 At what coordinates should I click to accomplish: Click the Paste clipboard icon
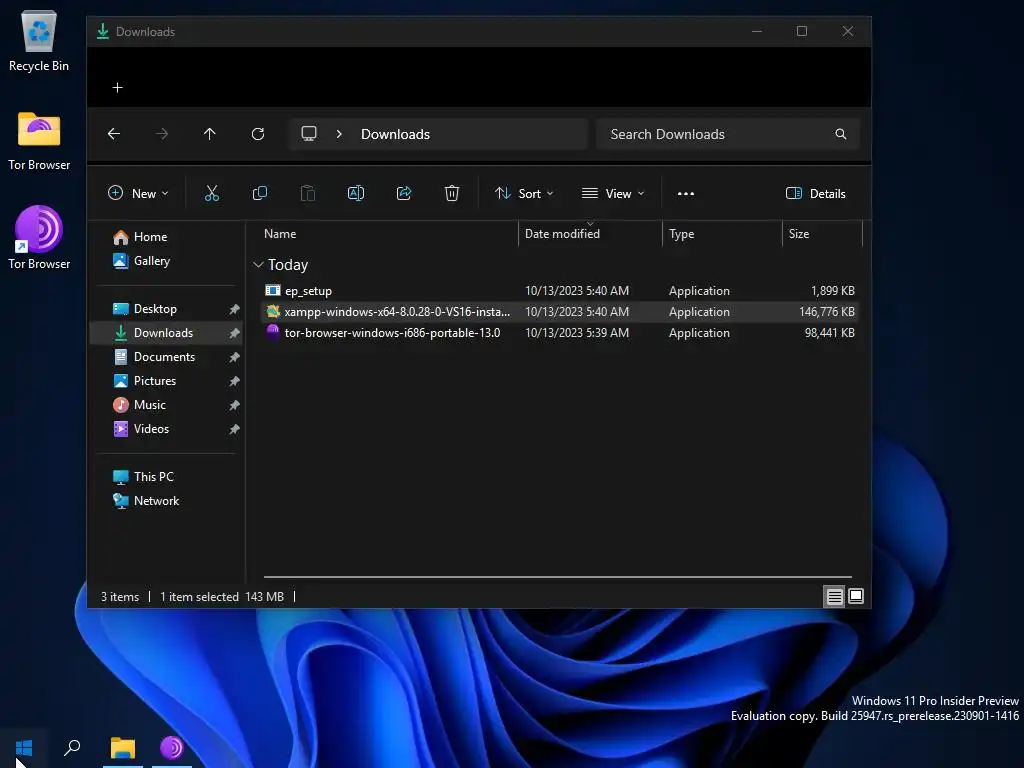pos(308,193)
